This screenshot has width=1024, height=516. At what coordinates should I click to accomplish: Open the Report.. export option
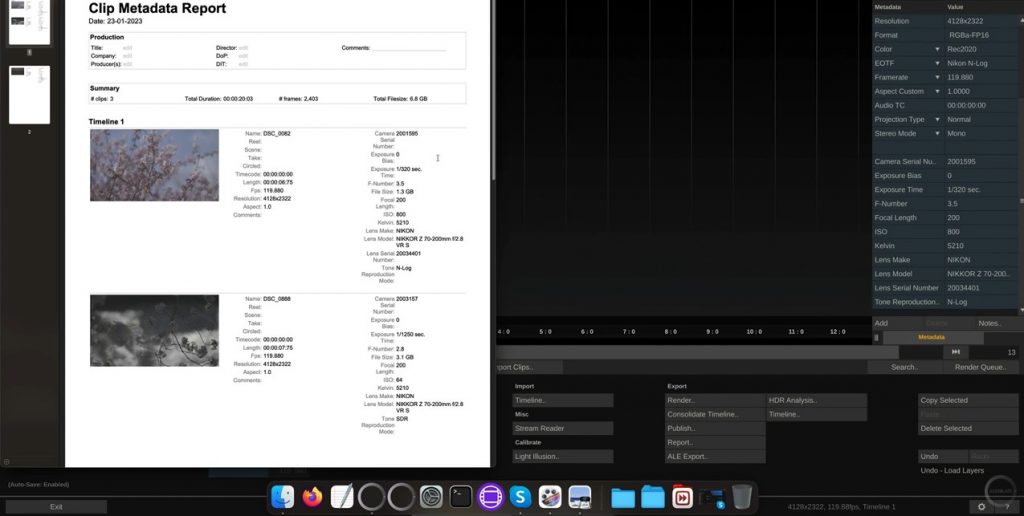714,442
